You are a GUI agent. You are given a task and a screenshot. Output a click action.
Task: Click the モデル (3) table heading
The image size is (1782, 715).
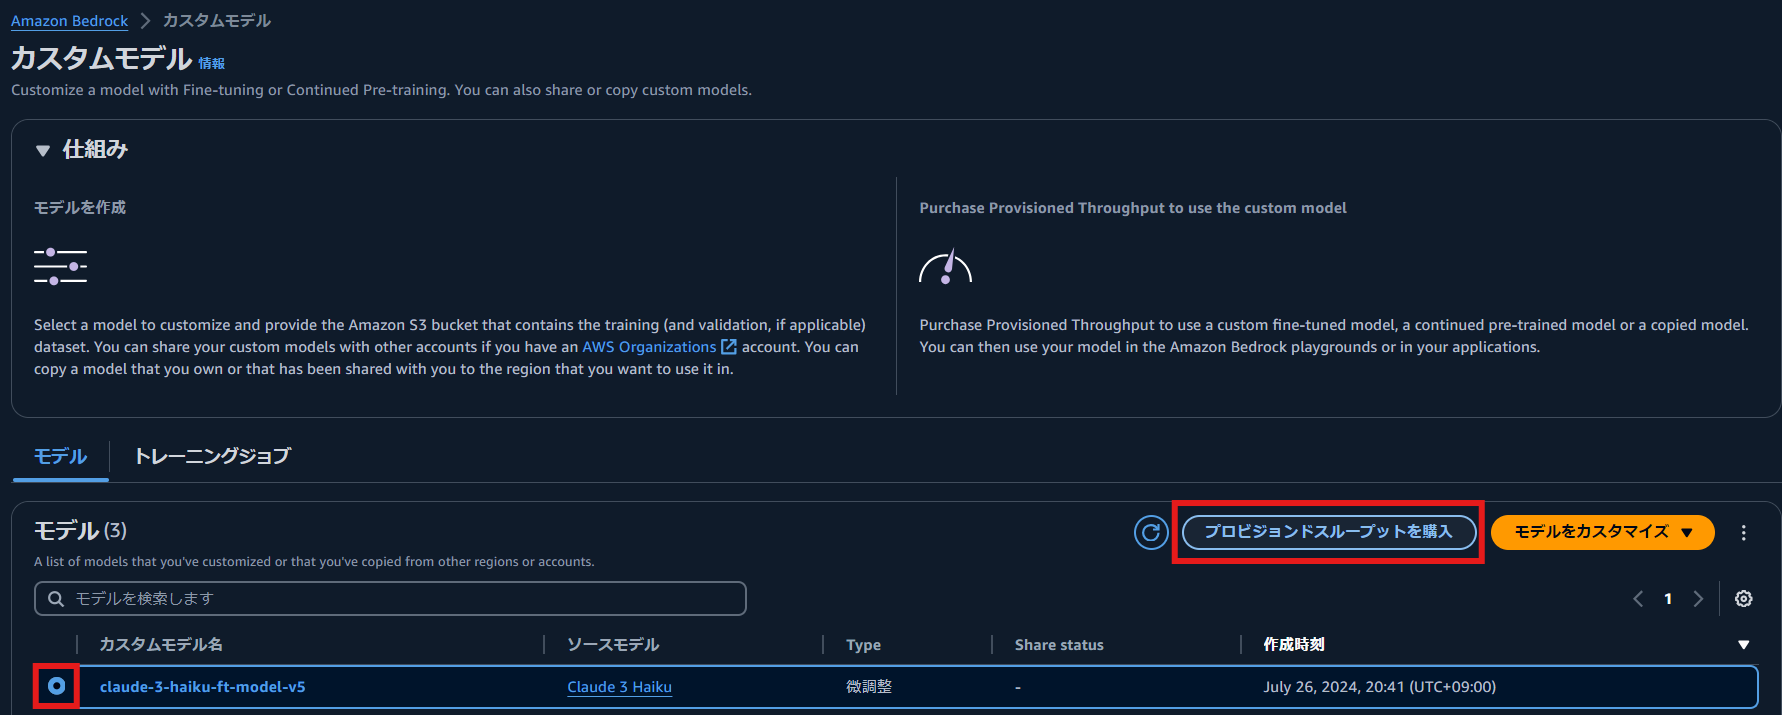tap(80, 530)
